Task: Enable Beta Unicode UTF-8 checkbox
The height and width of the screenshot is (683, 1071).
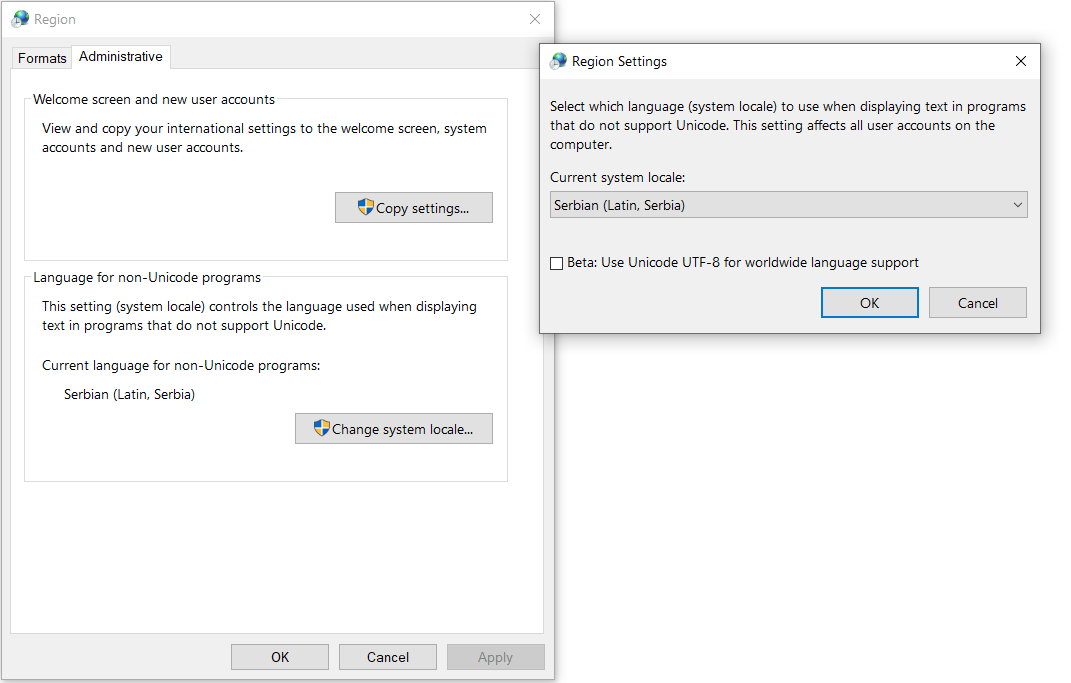Action: coord(557,263)
